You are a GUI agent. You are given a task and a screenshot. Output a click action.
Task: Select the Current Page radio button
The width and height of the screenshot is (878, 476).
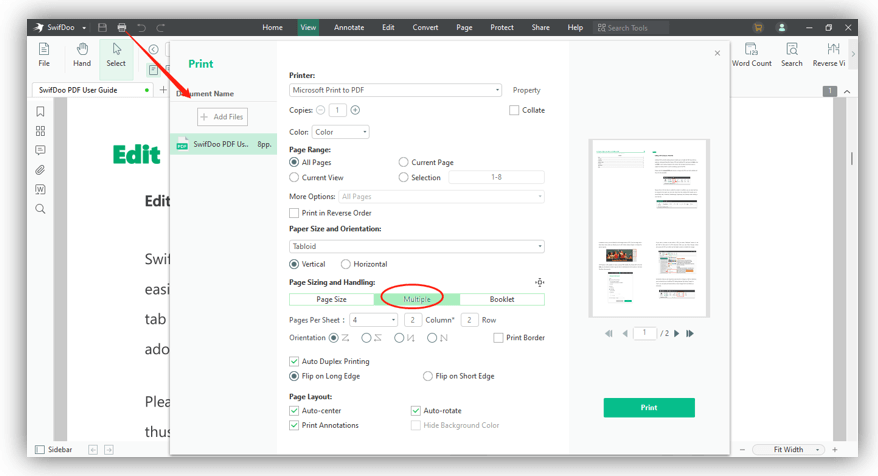(x=403, y=162)
